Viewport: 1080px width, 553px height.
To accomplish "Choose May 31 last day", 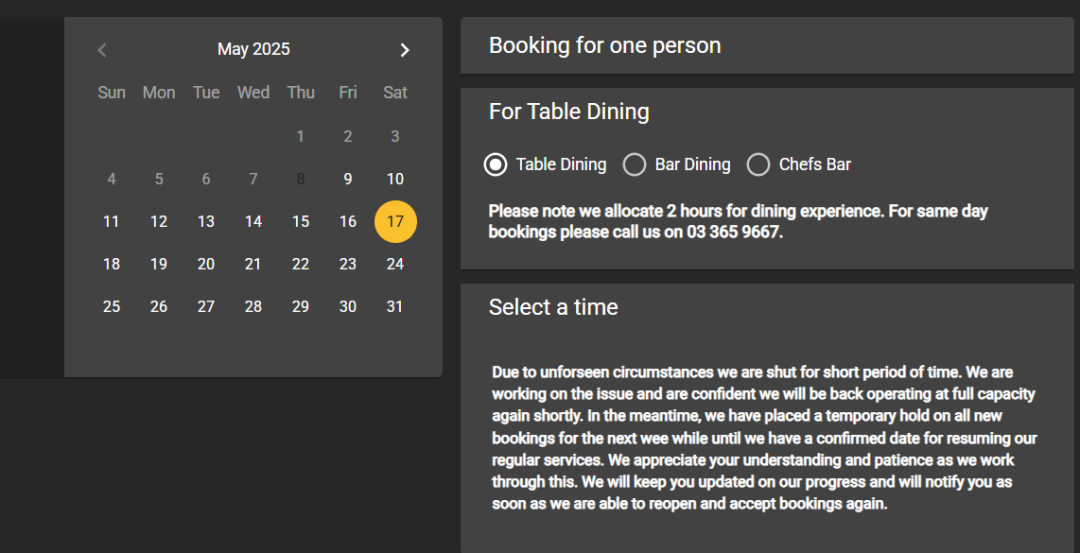I will tap(395, 307).
